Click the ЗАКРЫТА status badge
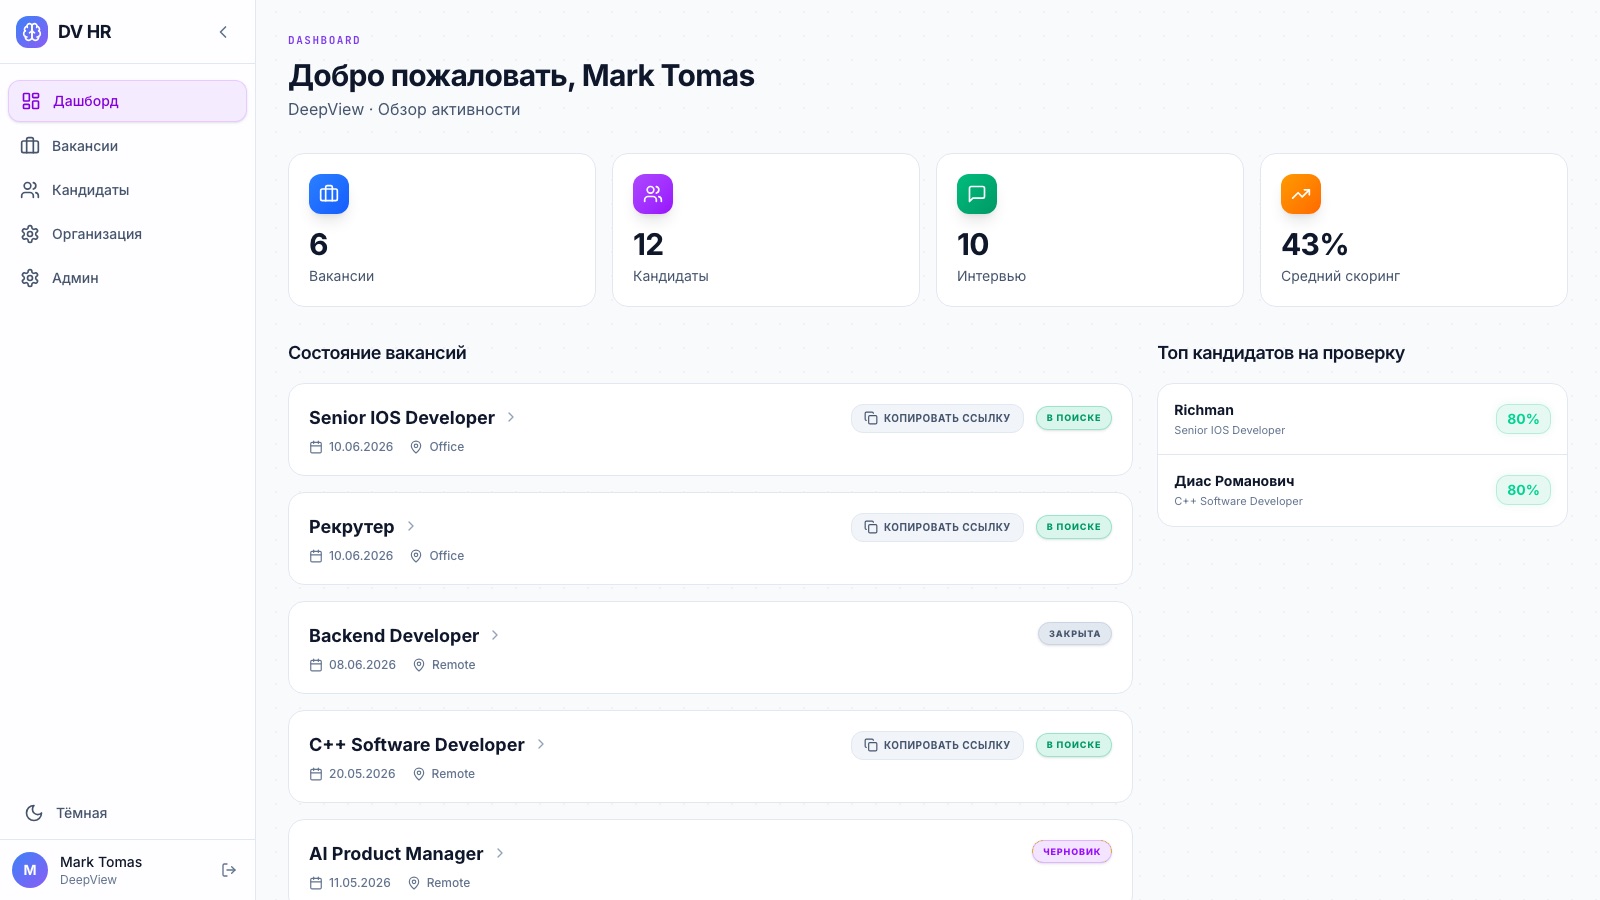 pos(1075,634)
